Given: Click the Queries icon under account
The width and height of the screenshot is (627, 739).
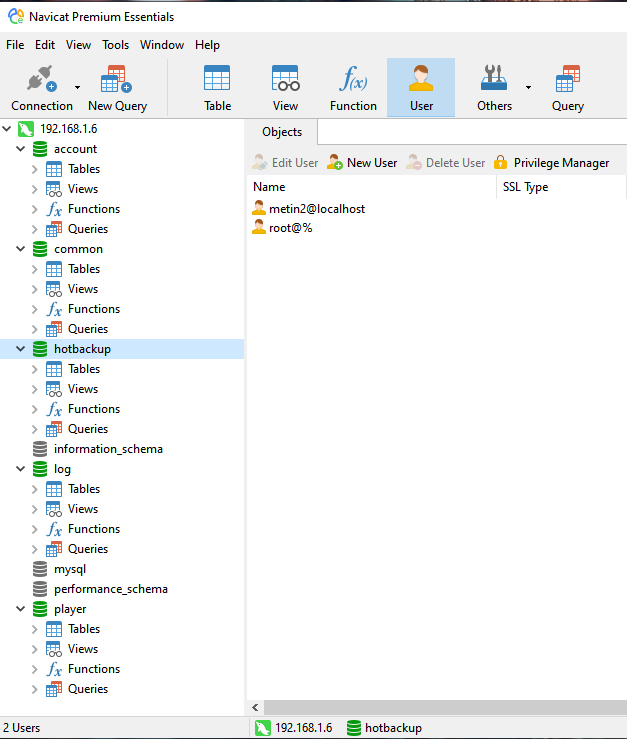Looking at the screenshot, I should click(54, 229).
